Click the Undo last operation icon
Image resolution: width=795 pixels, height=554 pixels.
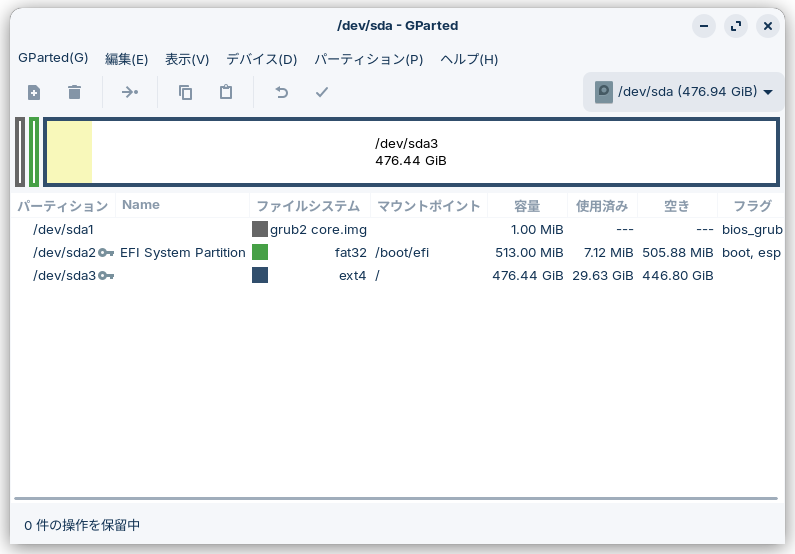pyautogui.click(x=281, y=92)
